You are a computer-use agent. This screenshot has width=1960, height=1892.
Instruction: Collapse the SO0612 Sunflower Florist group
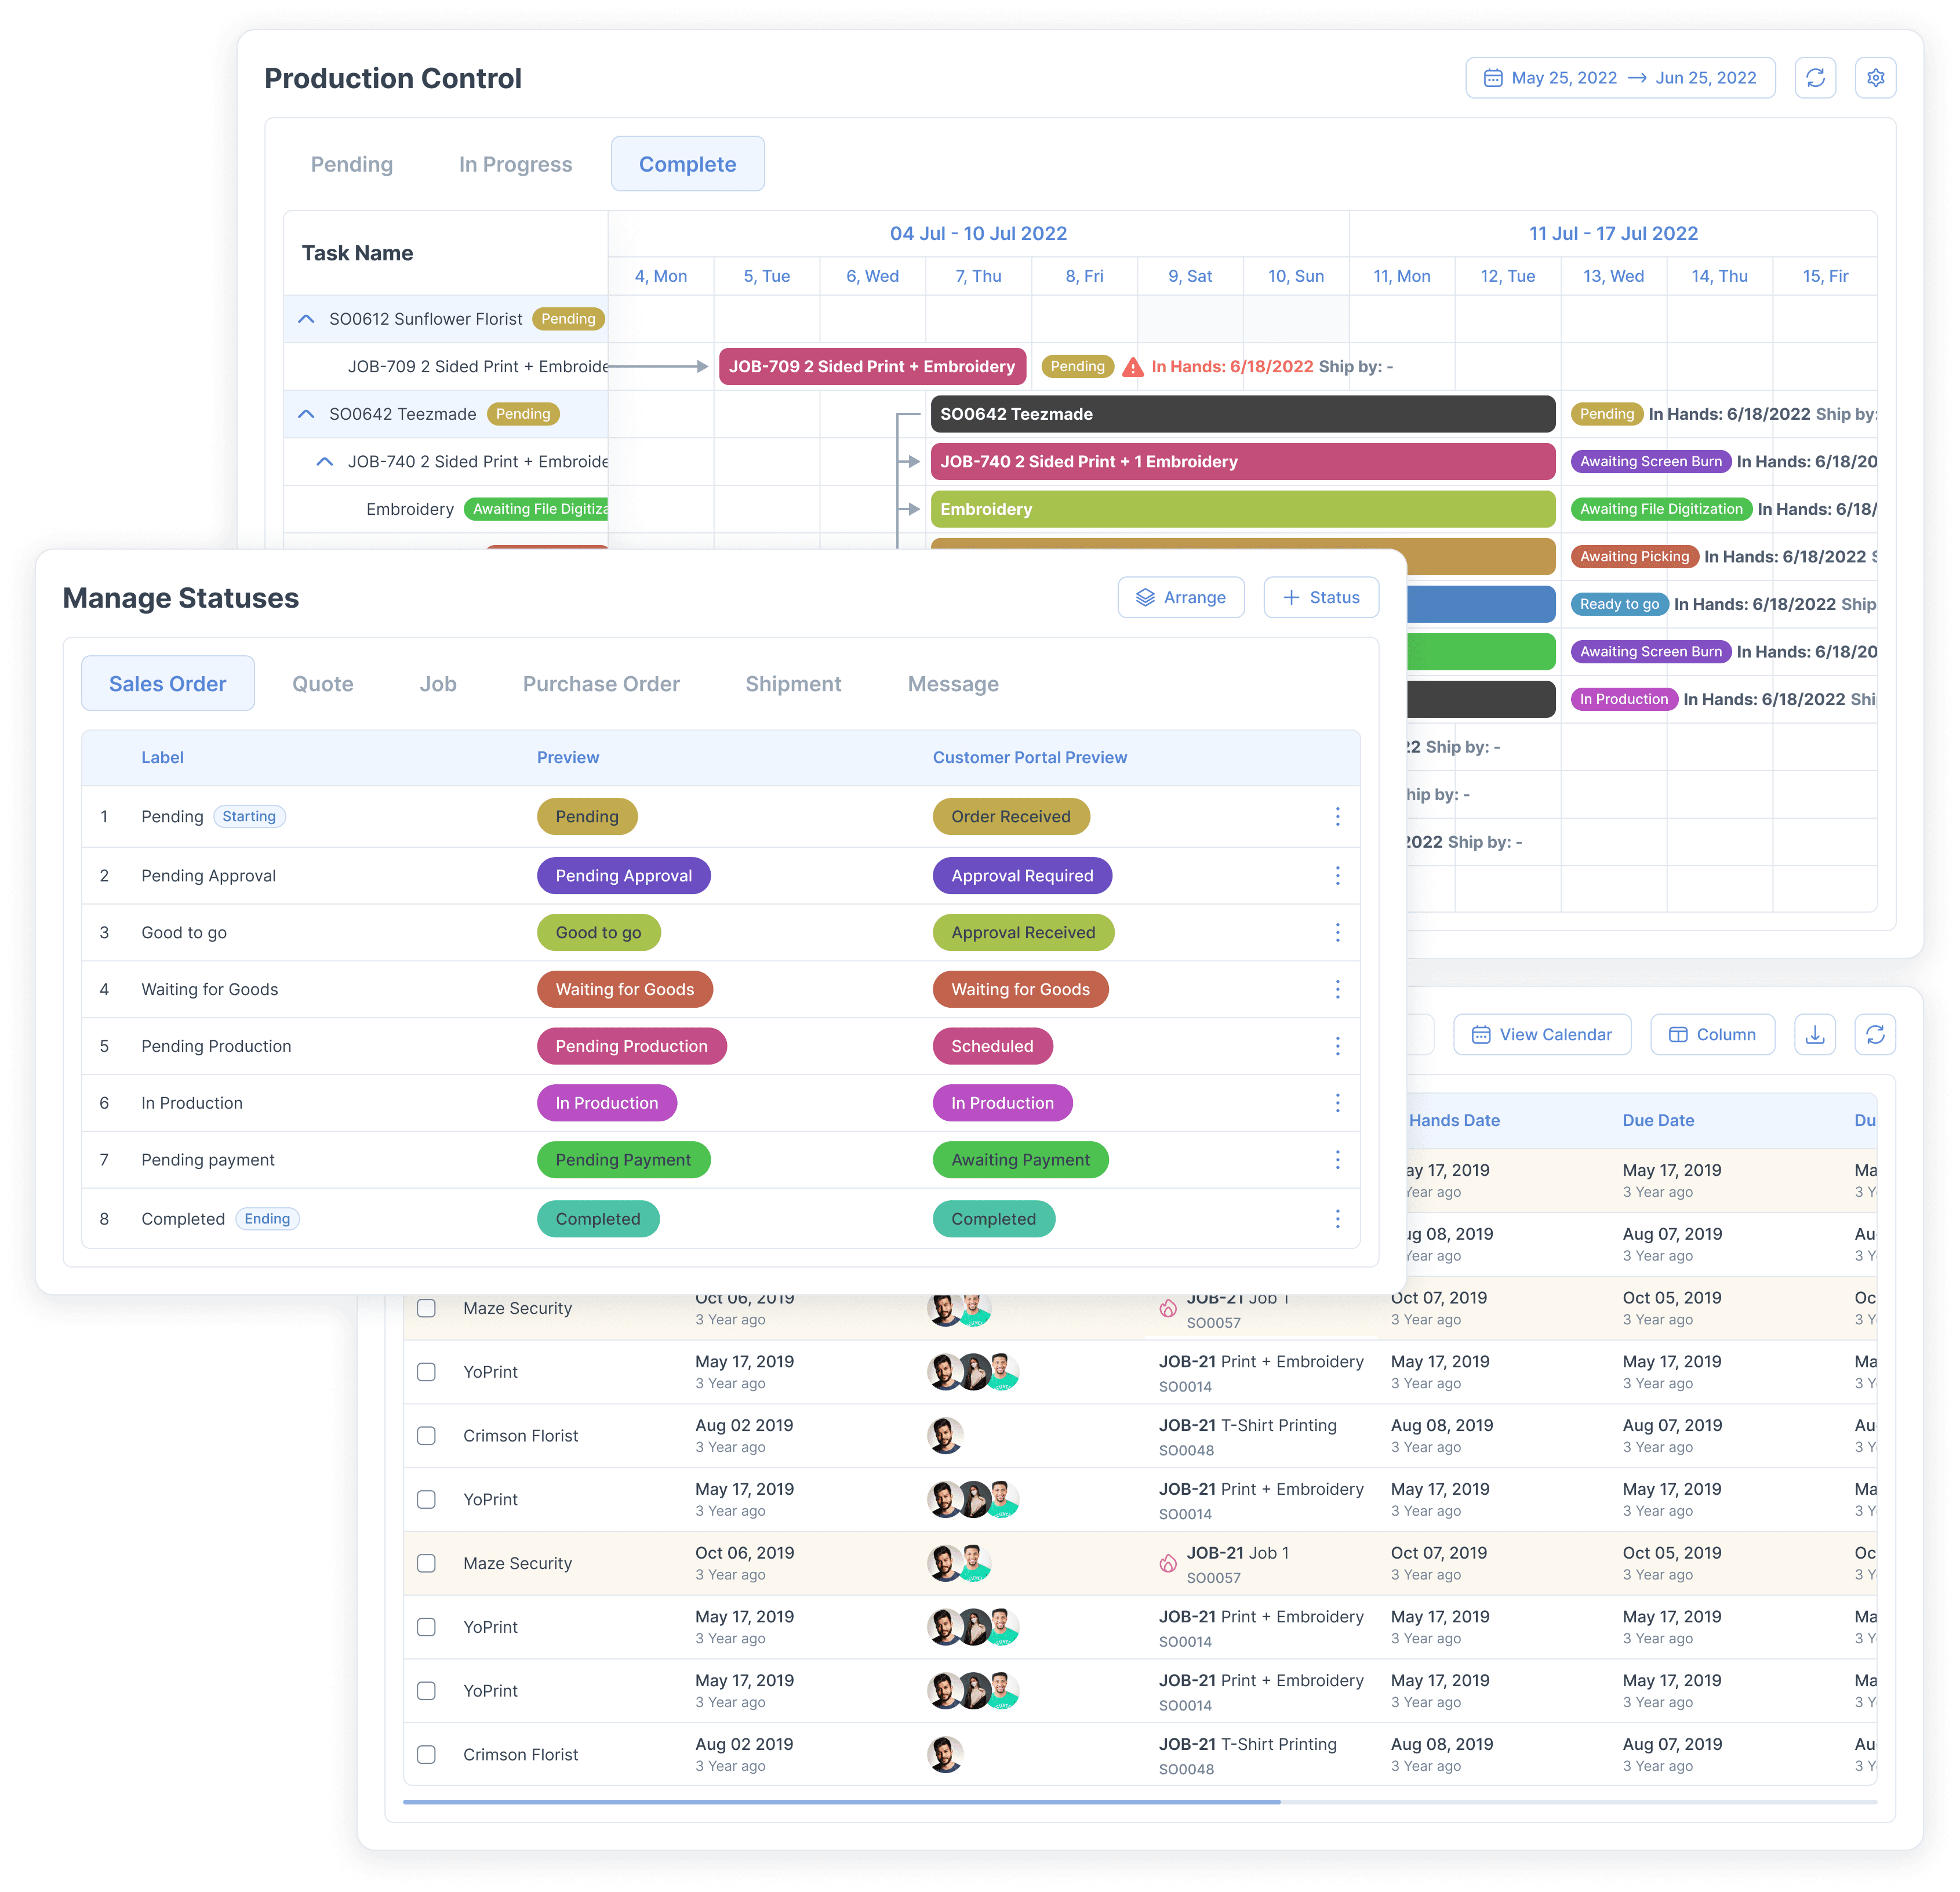[x=306, y=319]
